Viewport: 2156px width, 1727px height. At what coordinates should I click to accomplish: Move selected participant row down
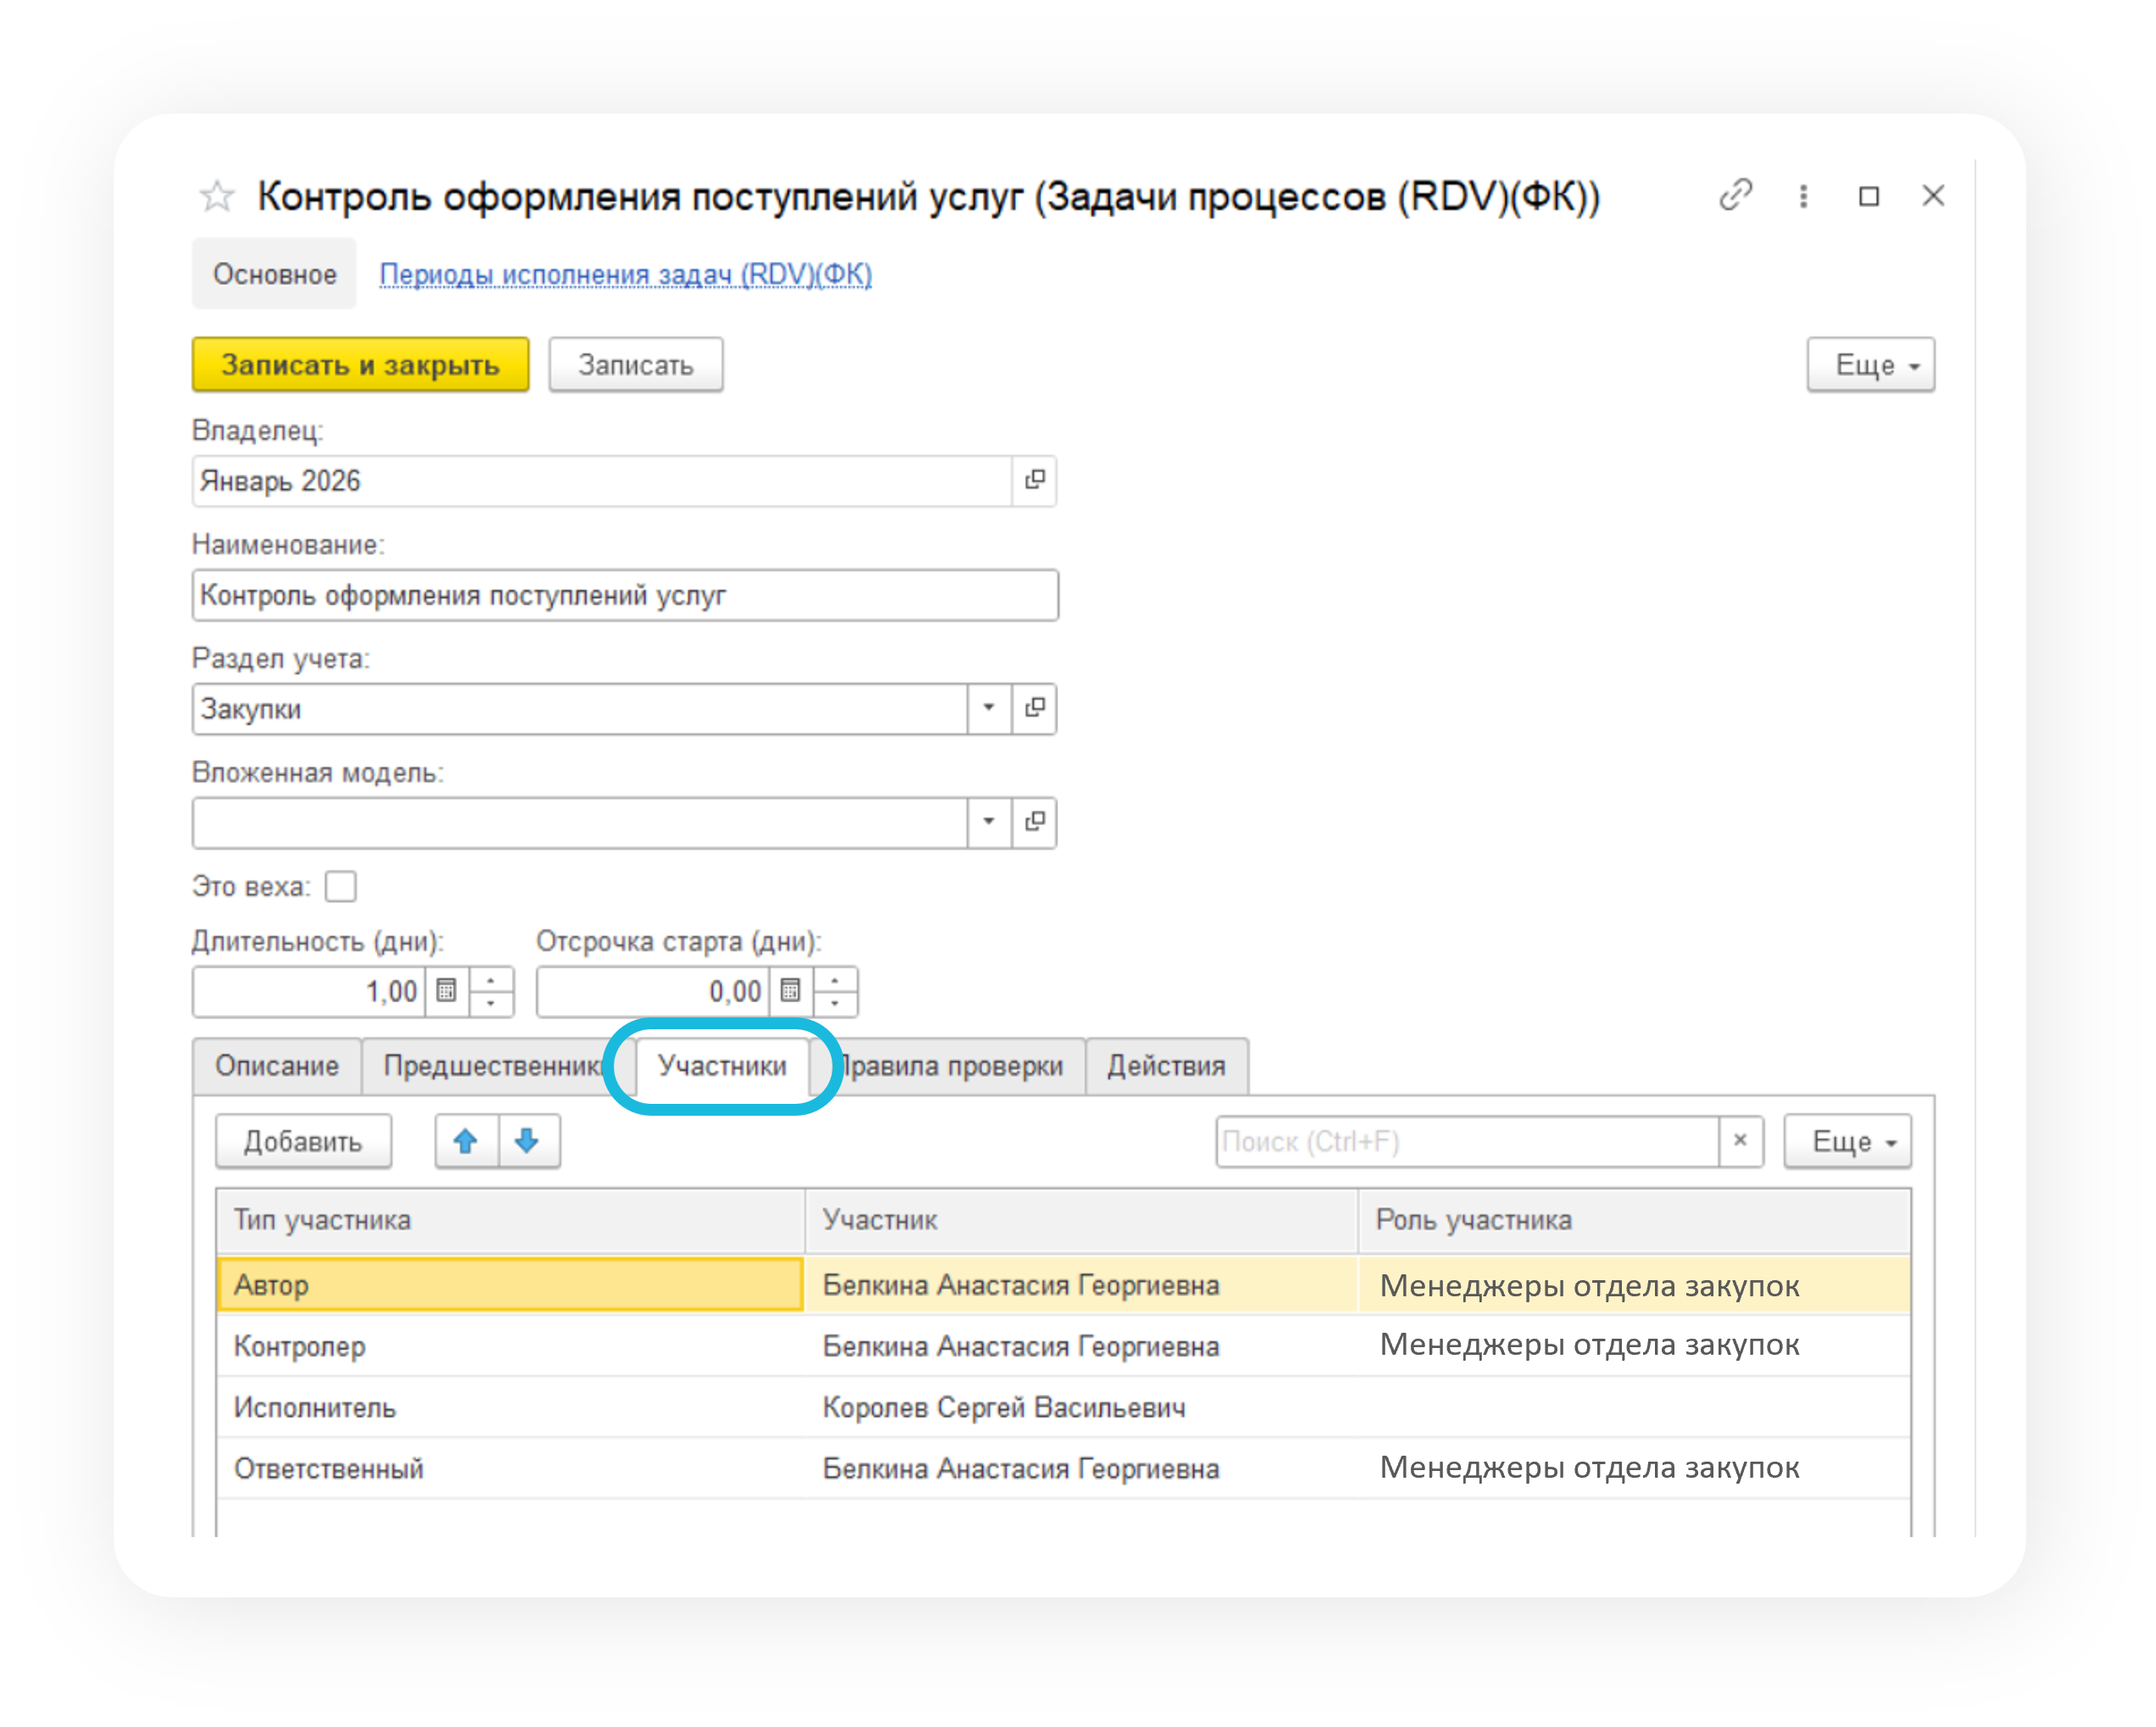click(528, 1141)
